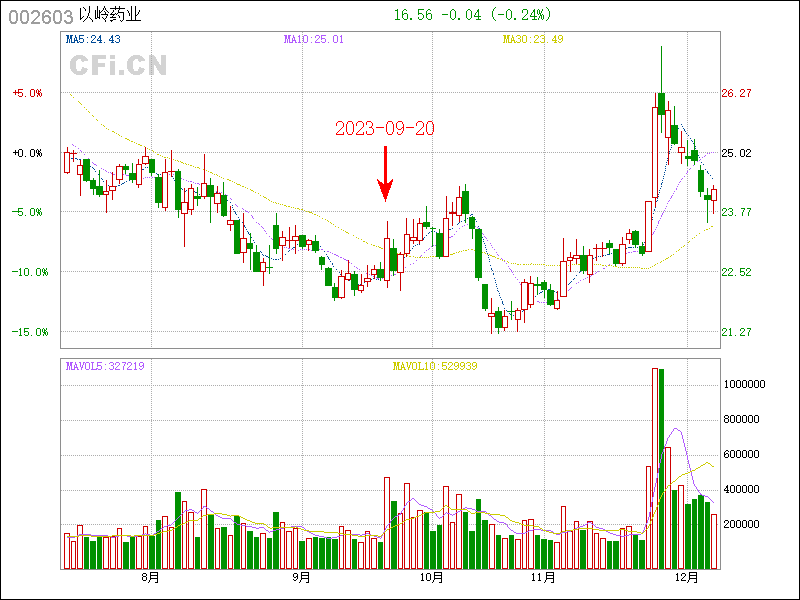Click the 9月 month label
800x600 pixels.
pyautogui.click(x=302, y=578)
